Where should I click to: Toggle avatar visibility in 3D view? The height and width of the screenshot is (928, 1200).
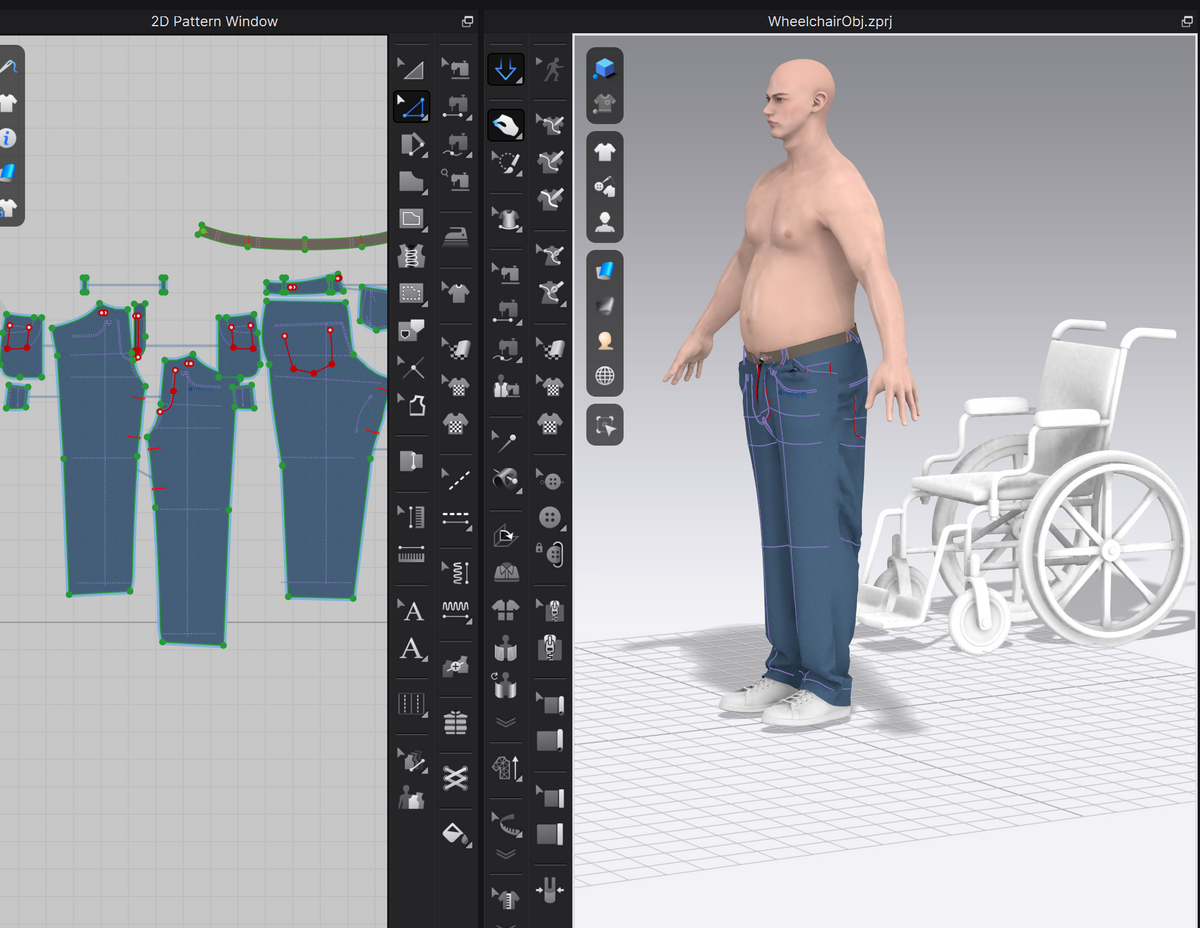pyautogui.click(x=604, y=222)
